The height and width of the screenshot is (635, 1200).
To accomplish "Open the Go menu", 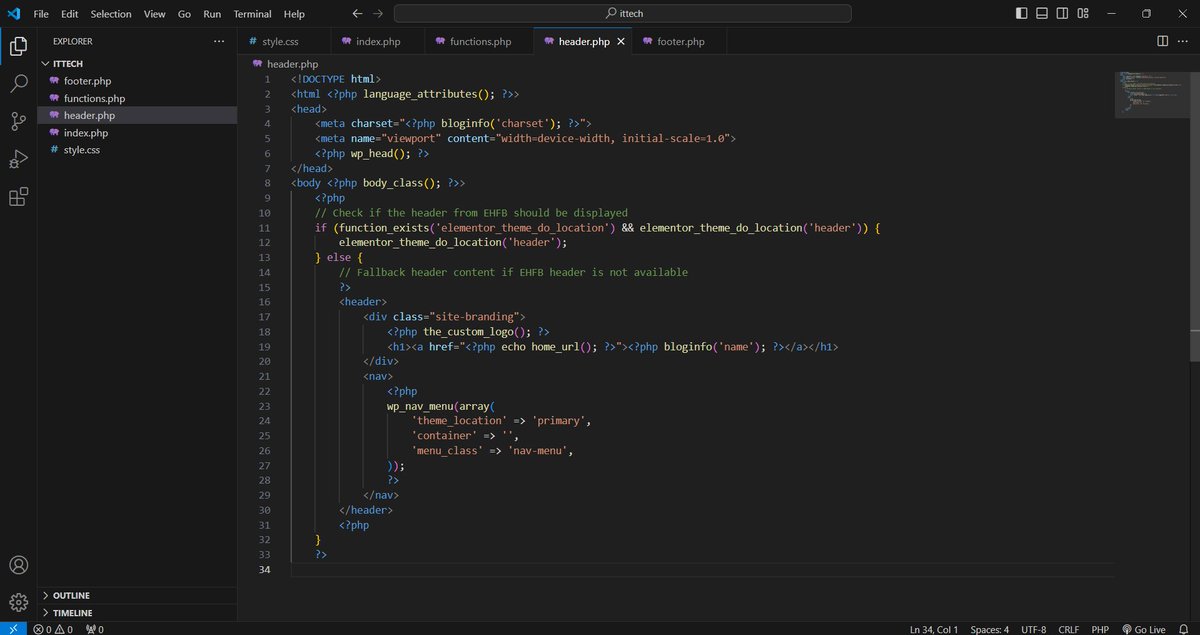I will point(184,14).
